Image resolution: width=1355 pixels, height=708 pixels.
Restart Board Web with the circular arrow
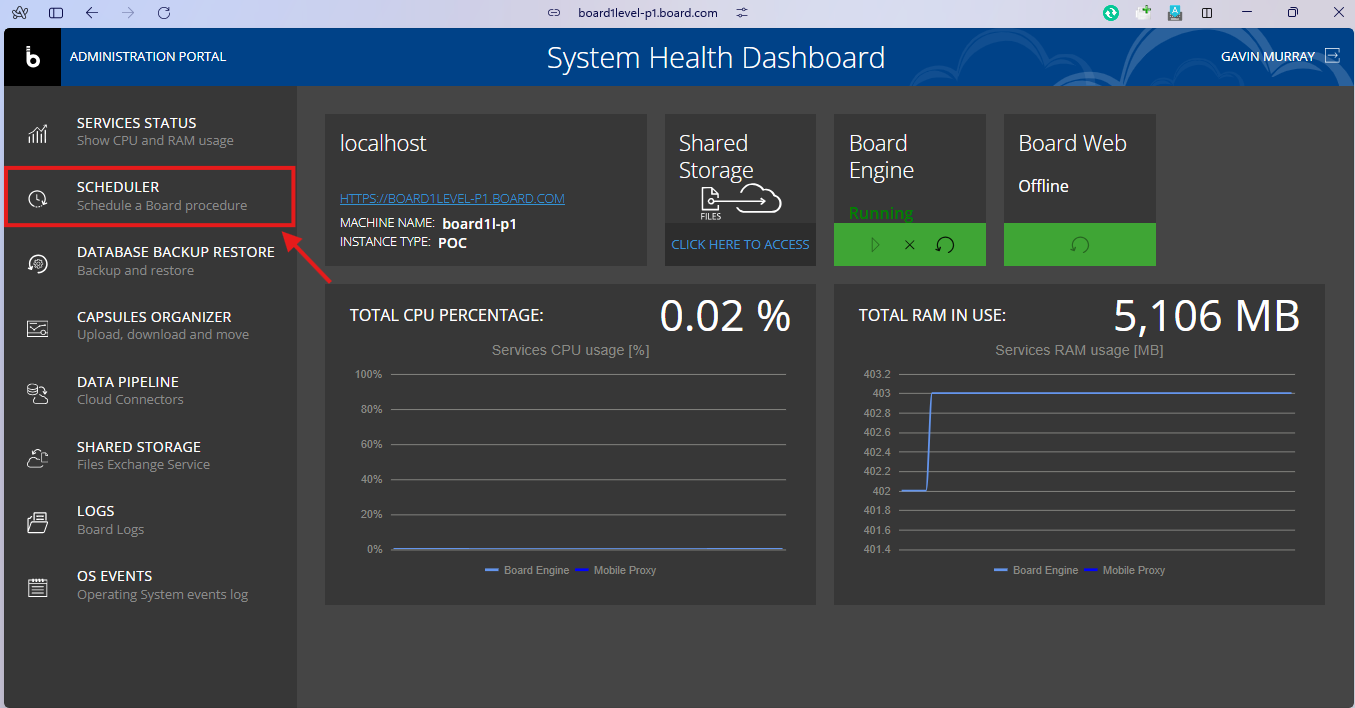click(x=1080, y=245)
